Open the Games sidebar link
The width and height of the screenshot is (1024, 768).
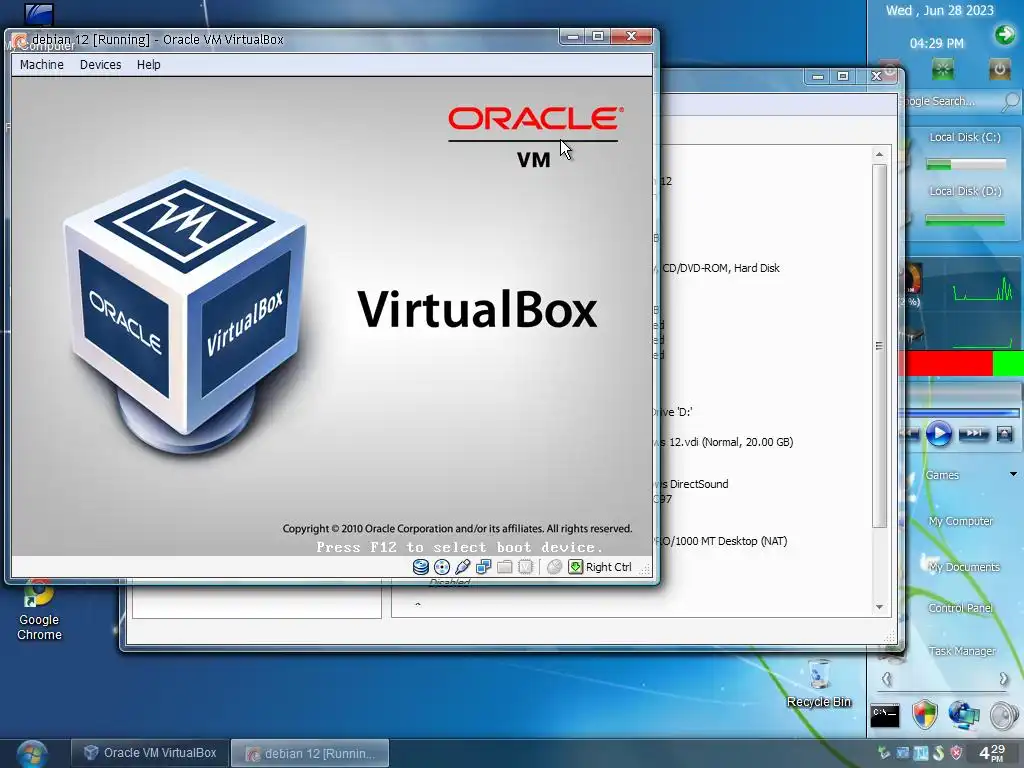(942, 475)
